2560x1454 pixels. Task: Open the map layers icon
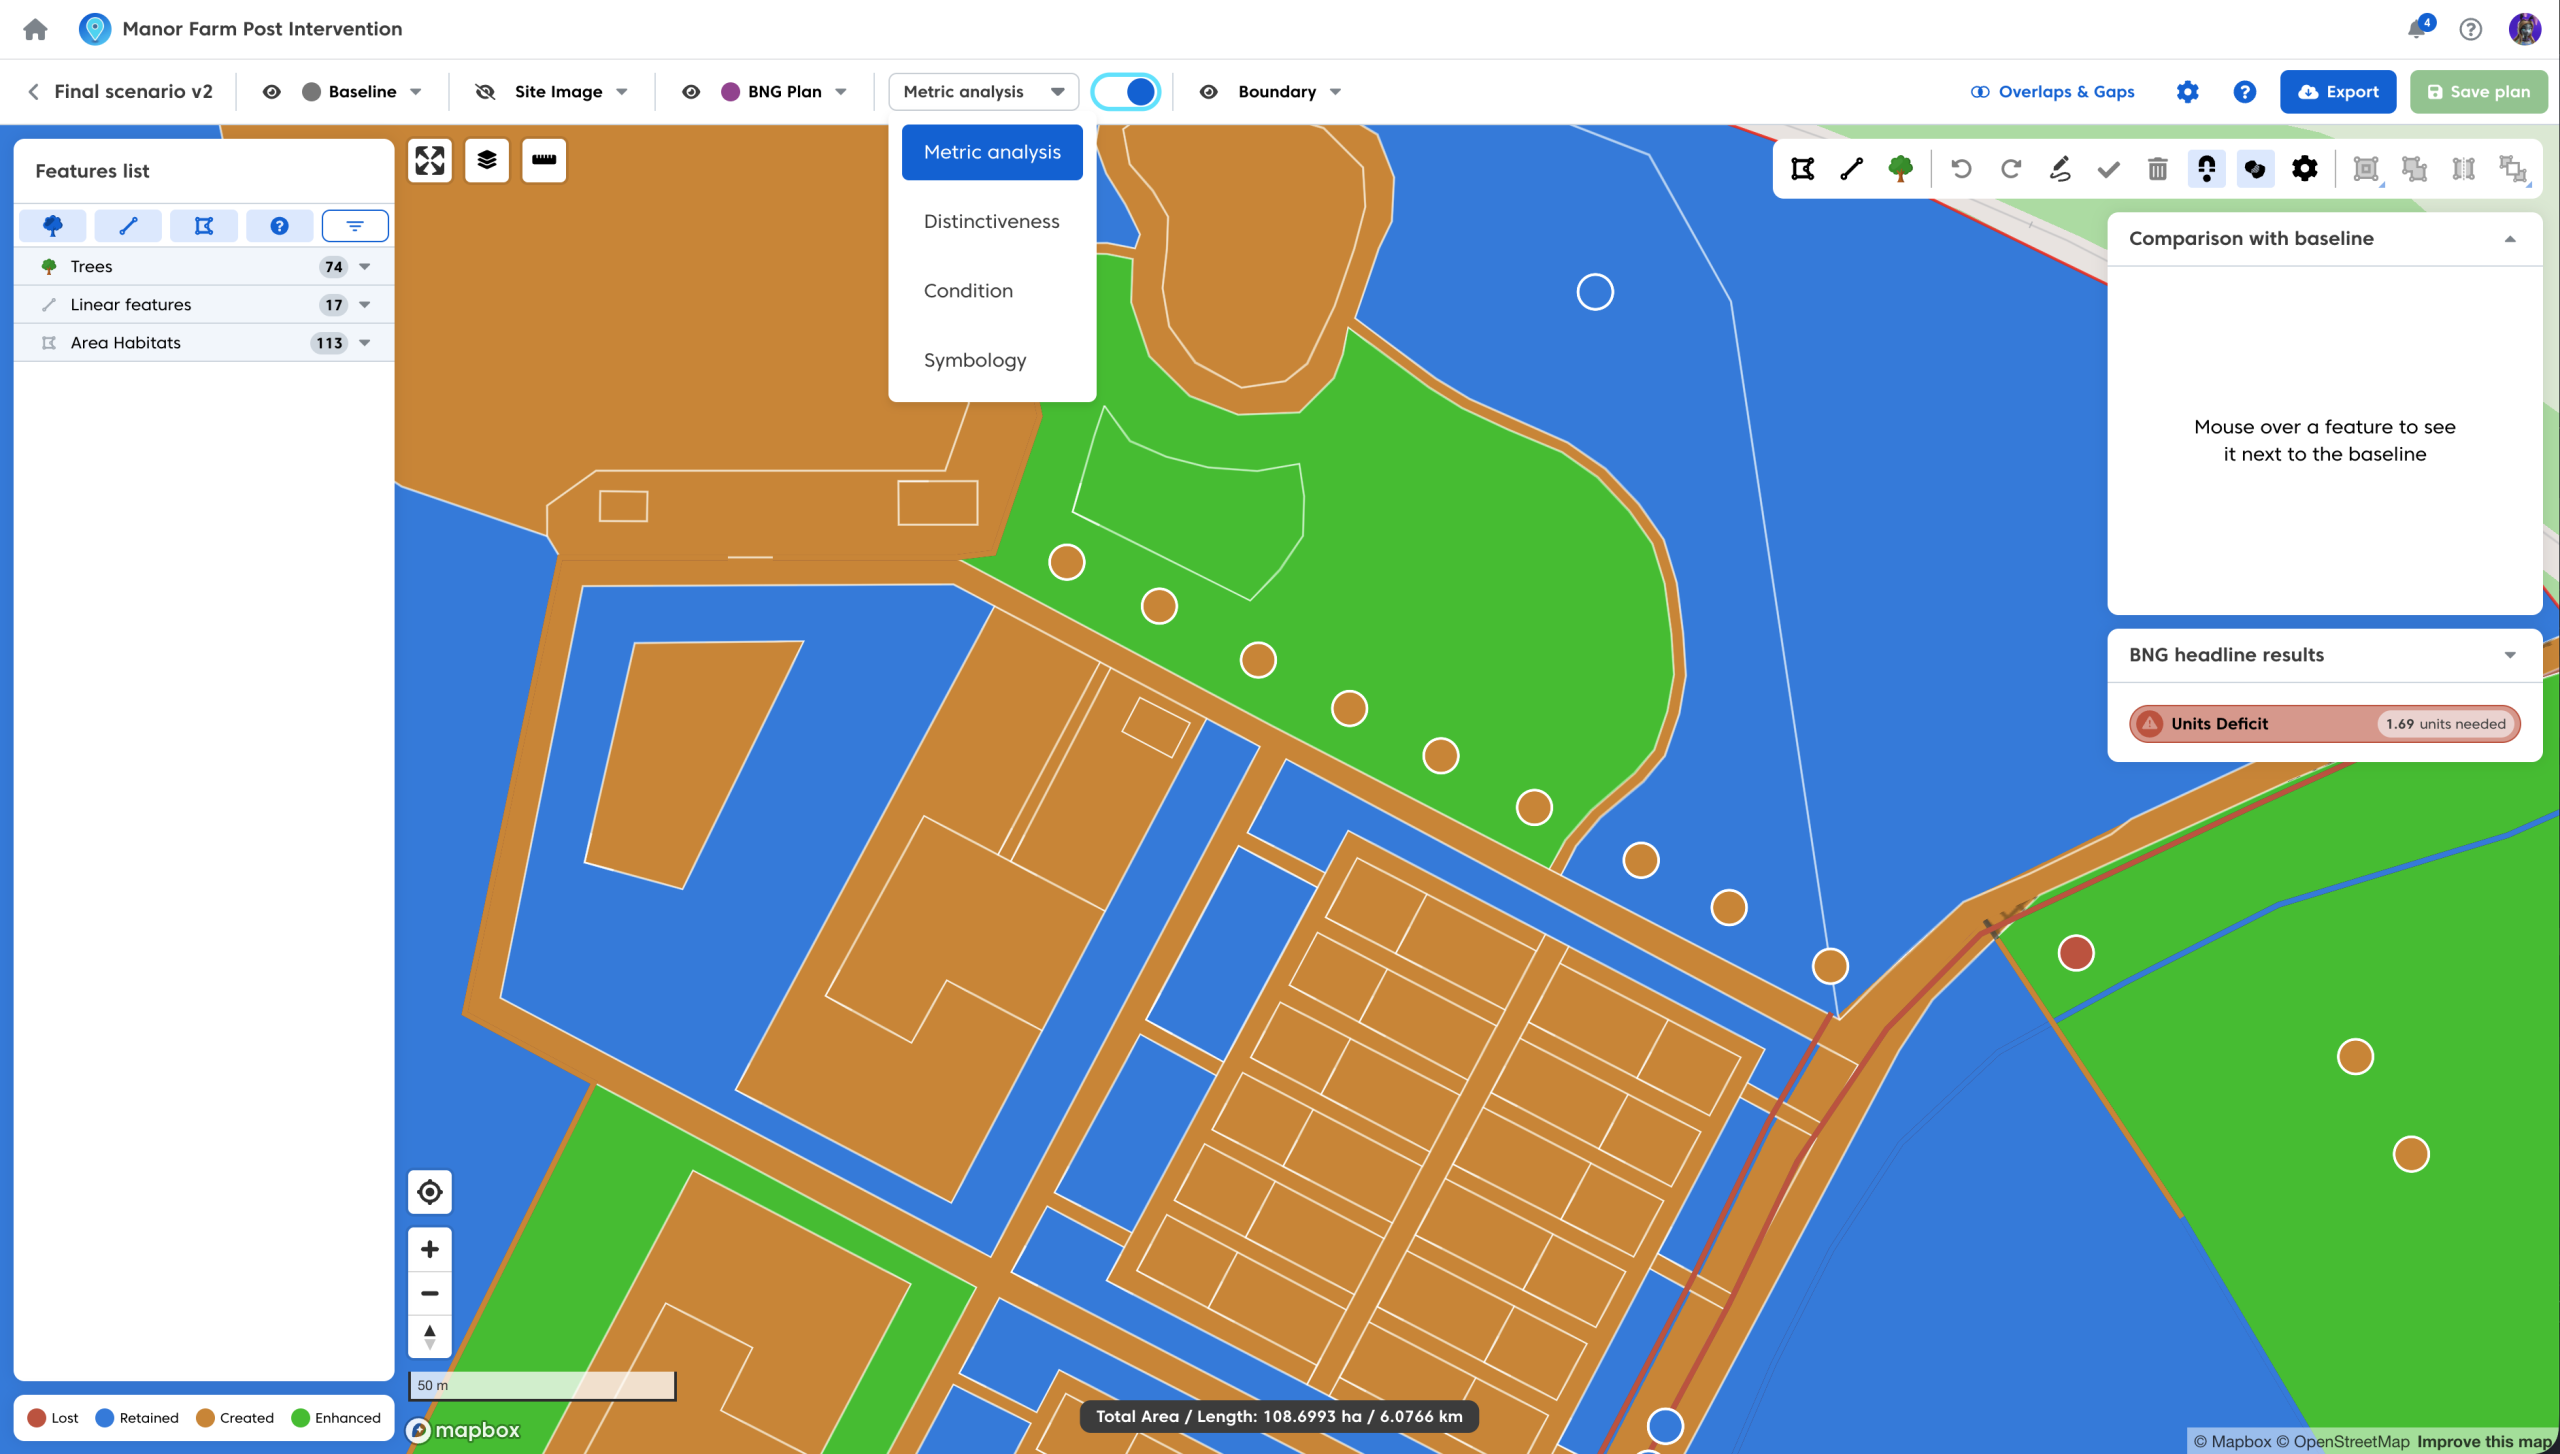487,160
